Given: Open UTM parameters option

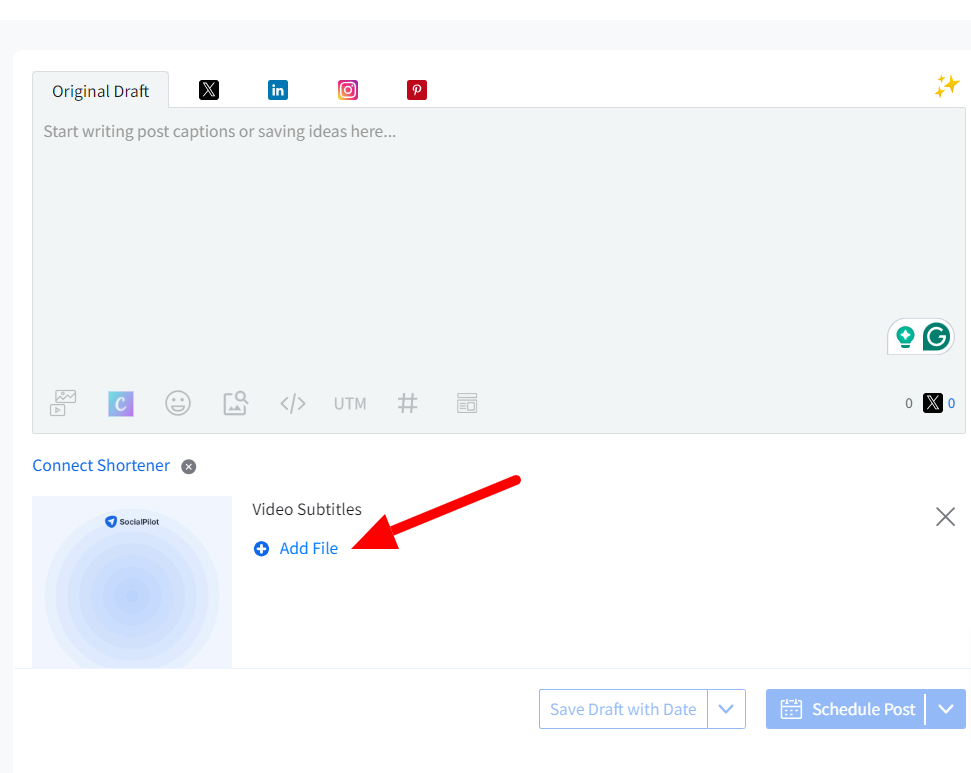Looking at the screenshot, I should click(350, 403).
